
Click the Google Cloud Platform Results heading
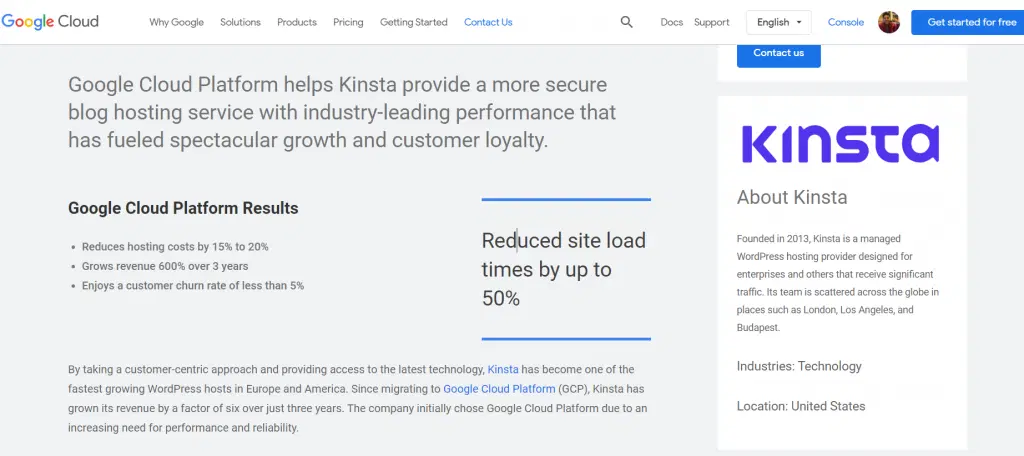183,208
